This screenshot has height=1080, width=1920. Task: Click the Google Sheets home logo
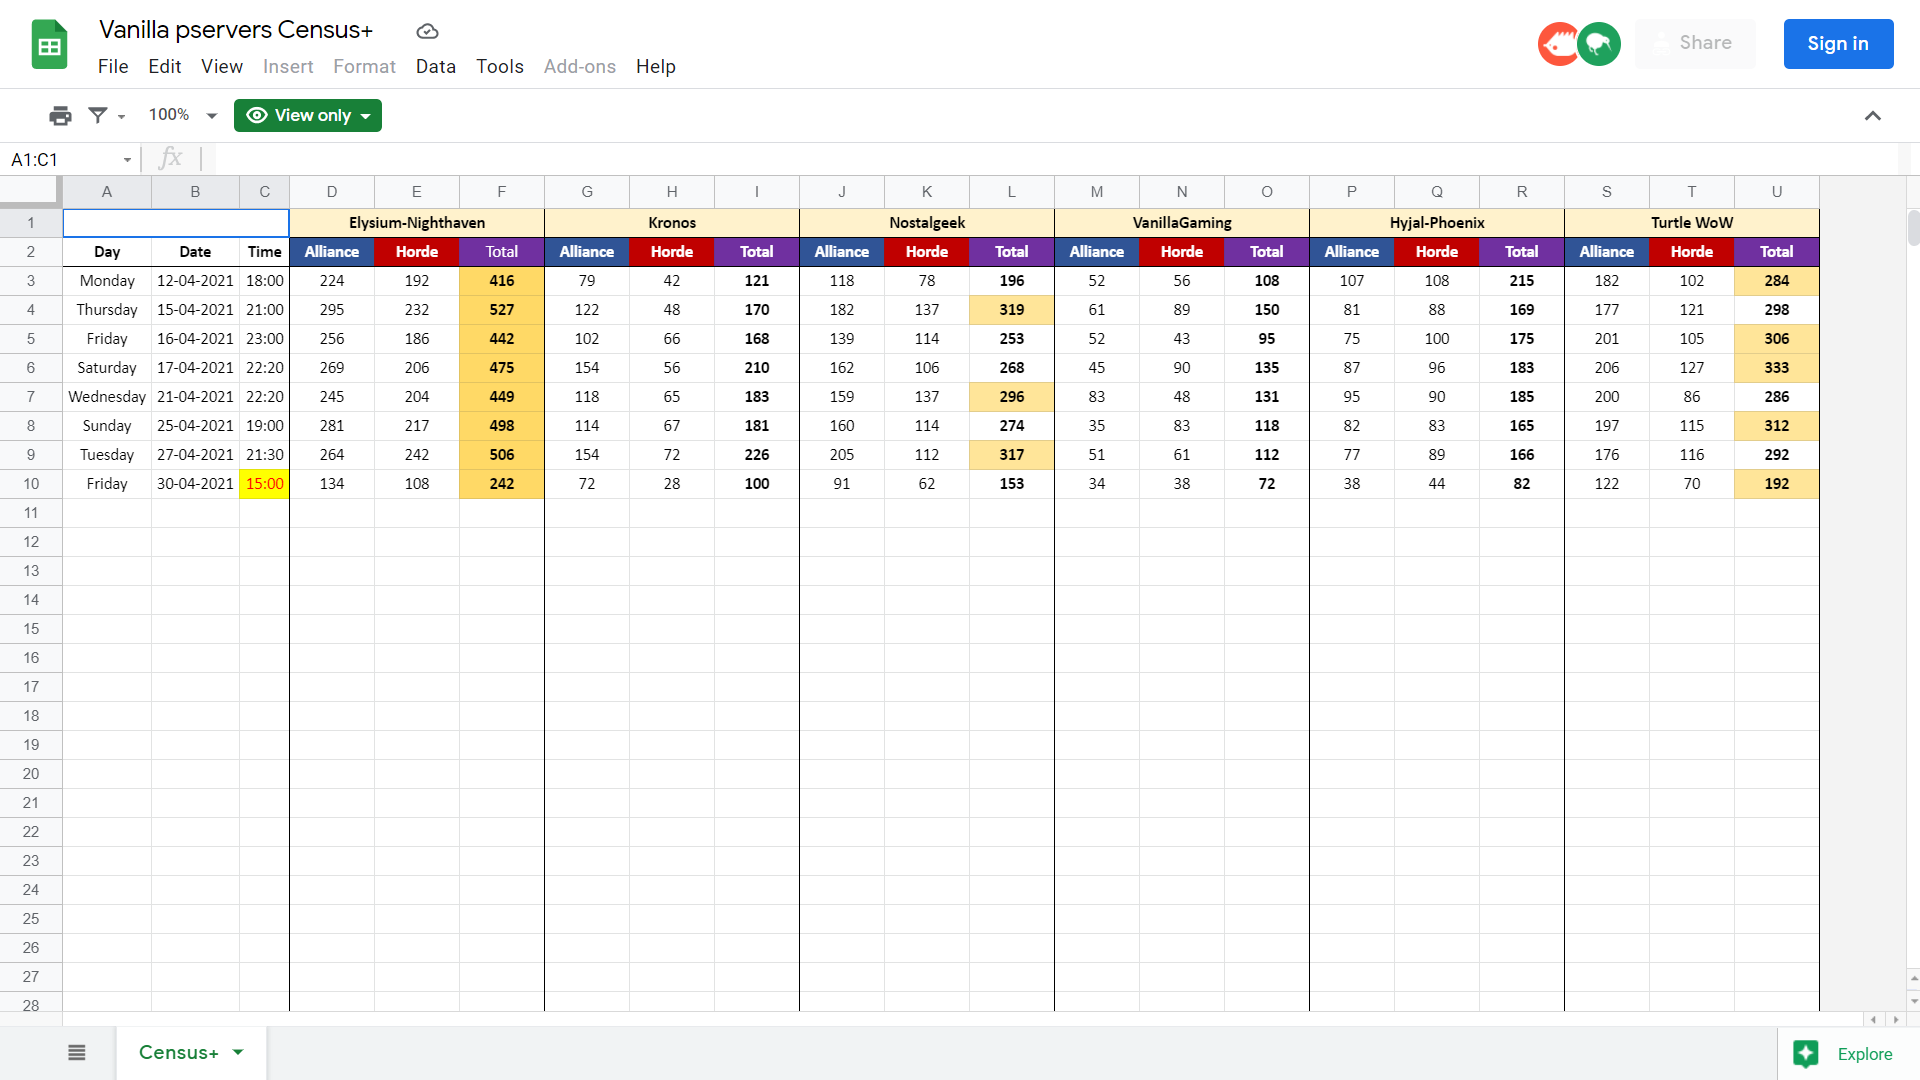click(49, 45)
